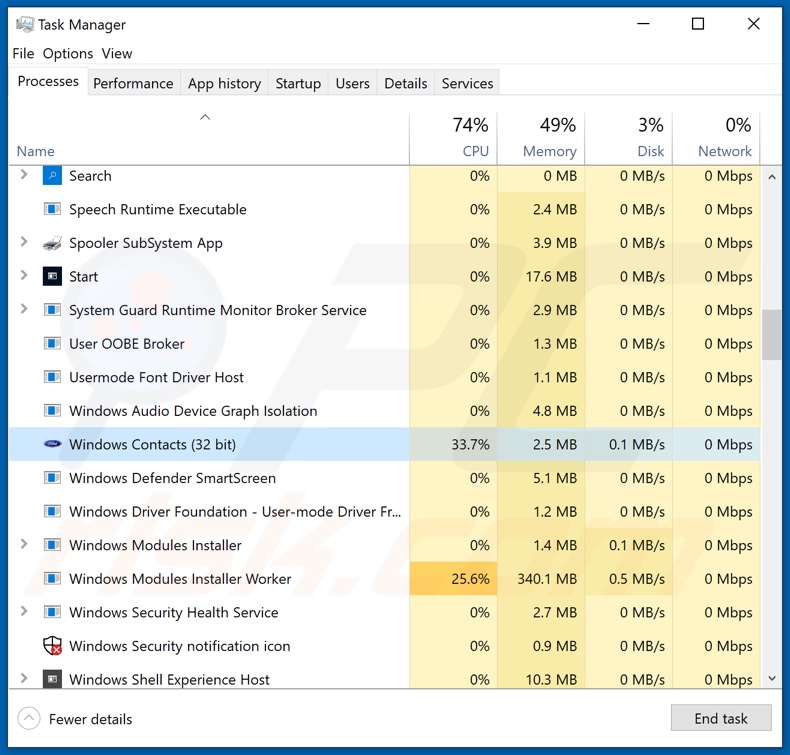Viewport: 790px width, 755px height.
Task: Click the Windows Driver Foundation icon
Action: [x=52, y=511]
